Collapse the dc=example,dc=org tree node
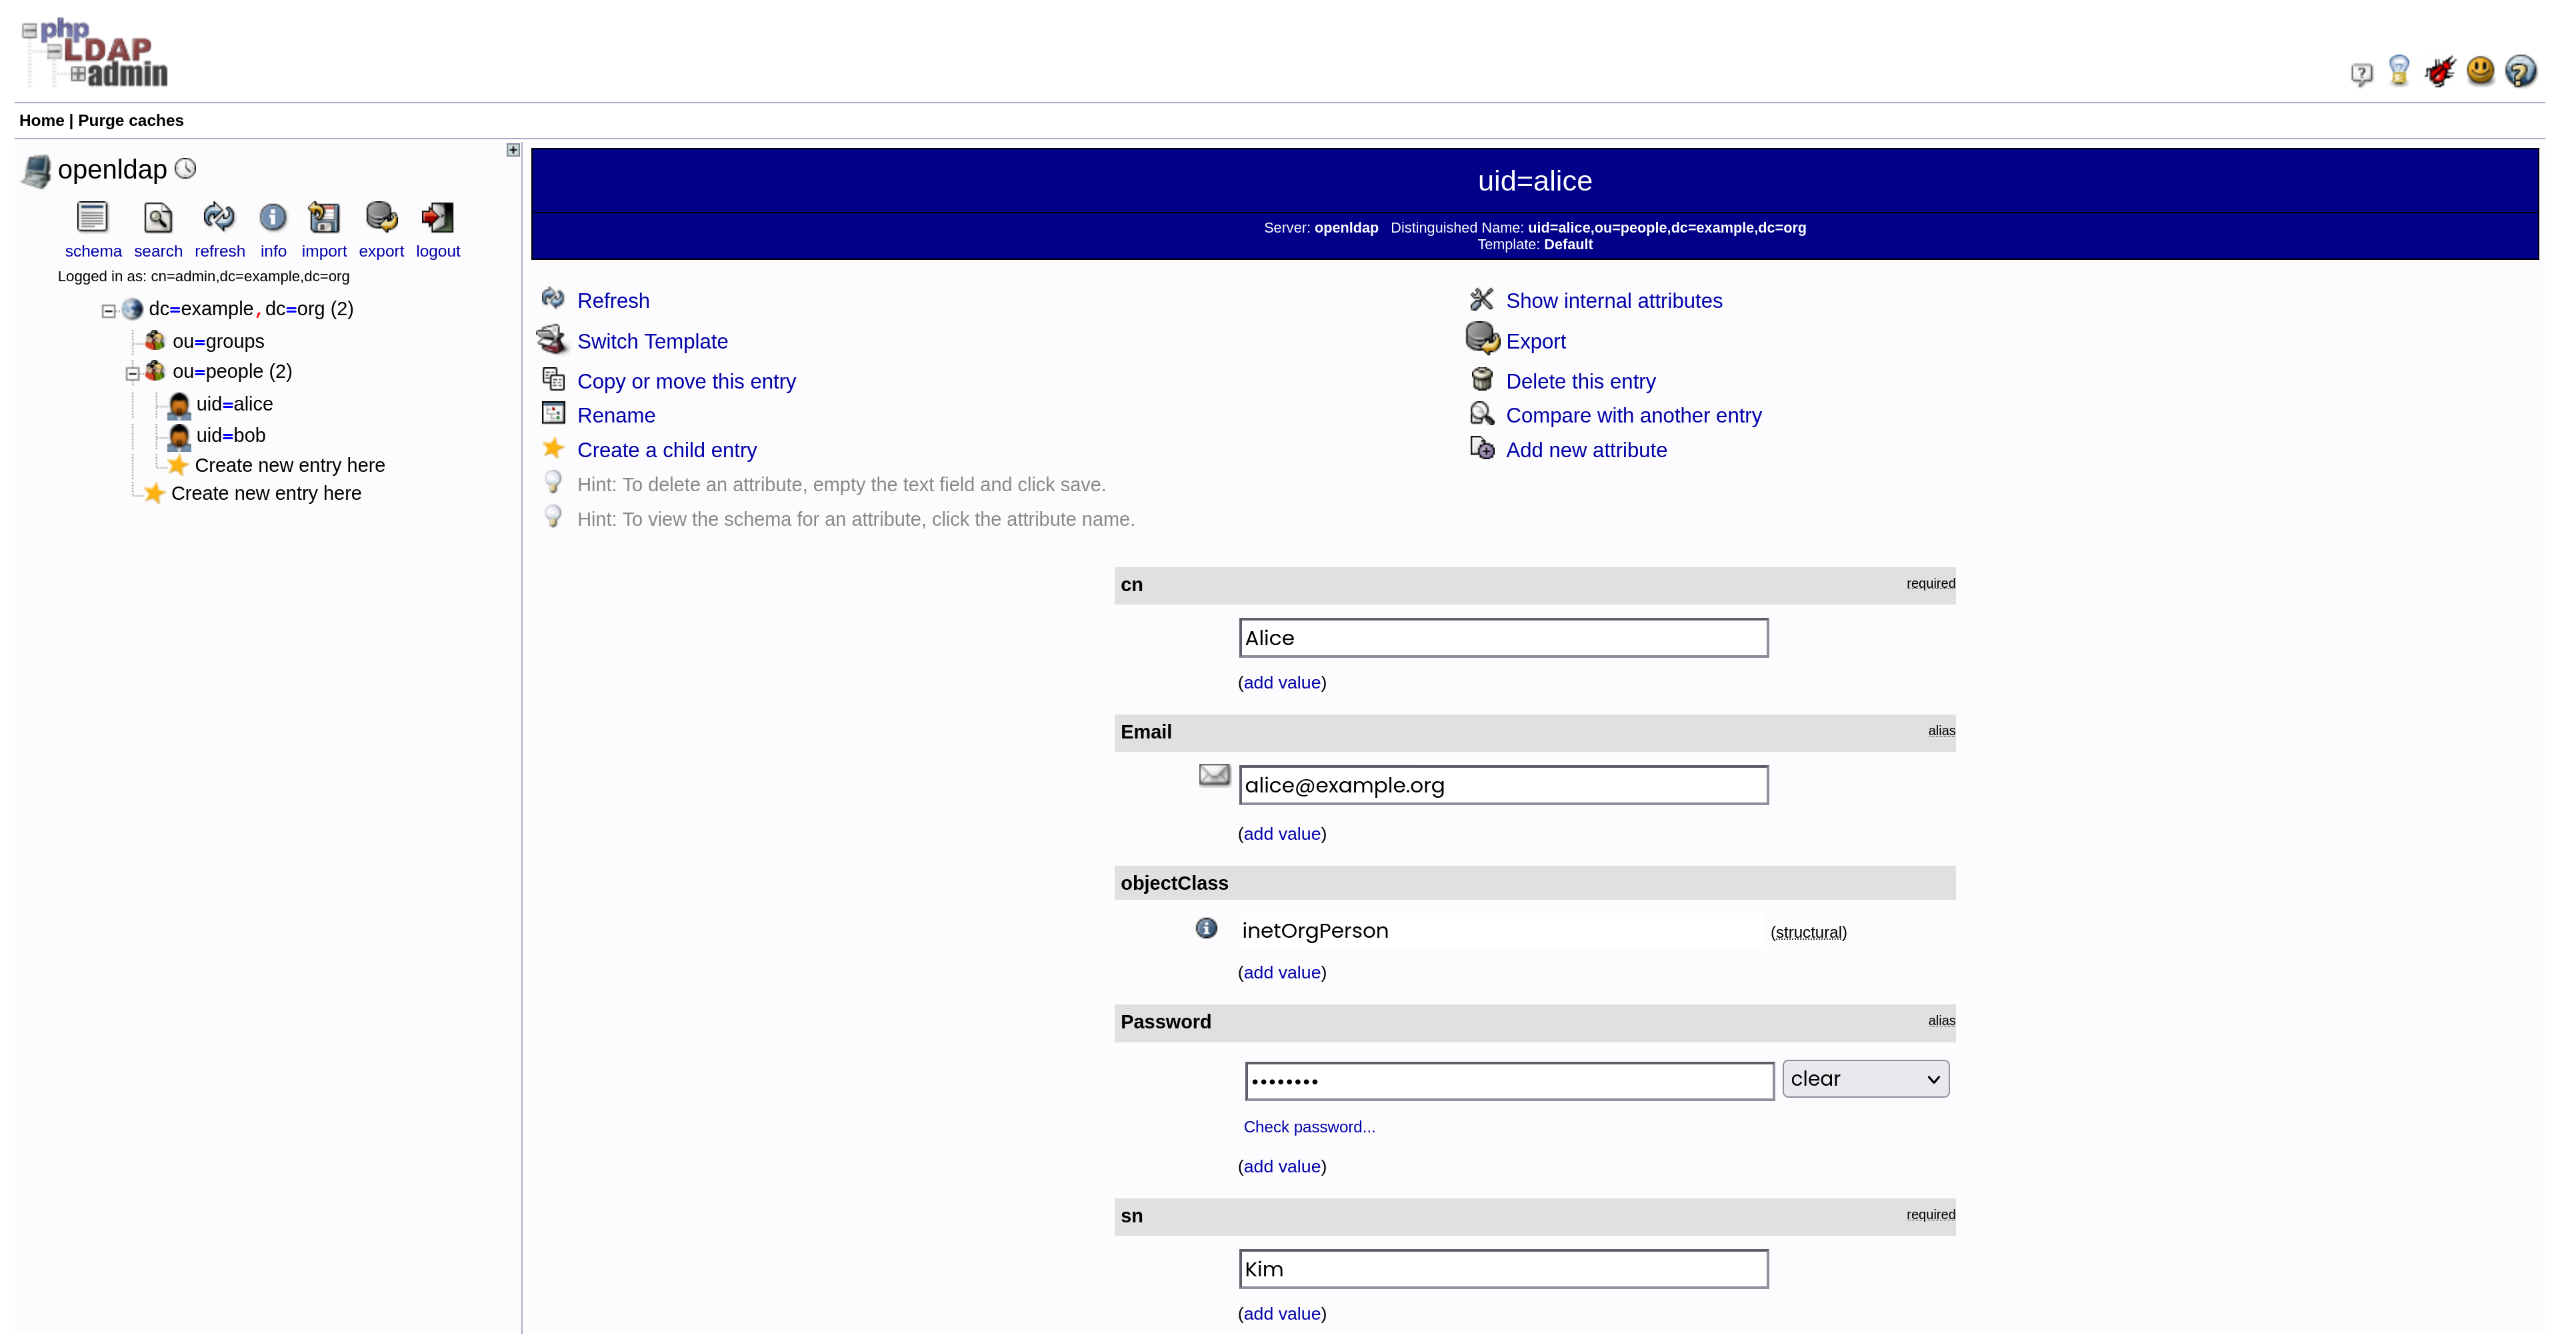Image resolution: width=2549 pixels, height=1334 pixels. pos(109,311)
